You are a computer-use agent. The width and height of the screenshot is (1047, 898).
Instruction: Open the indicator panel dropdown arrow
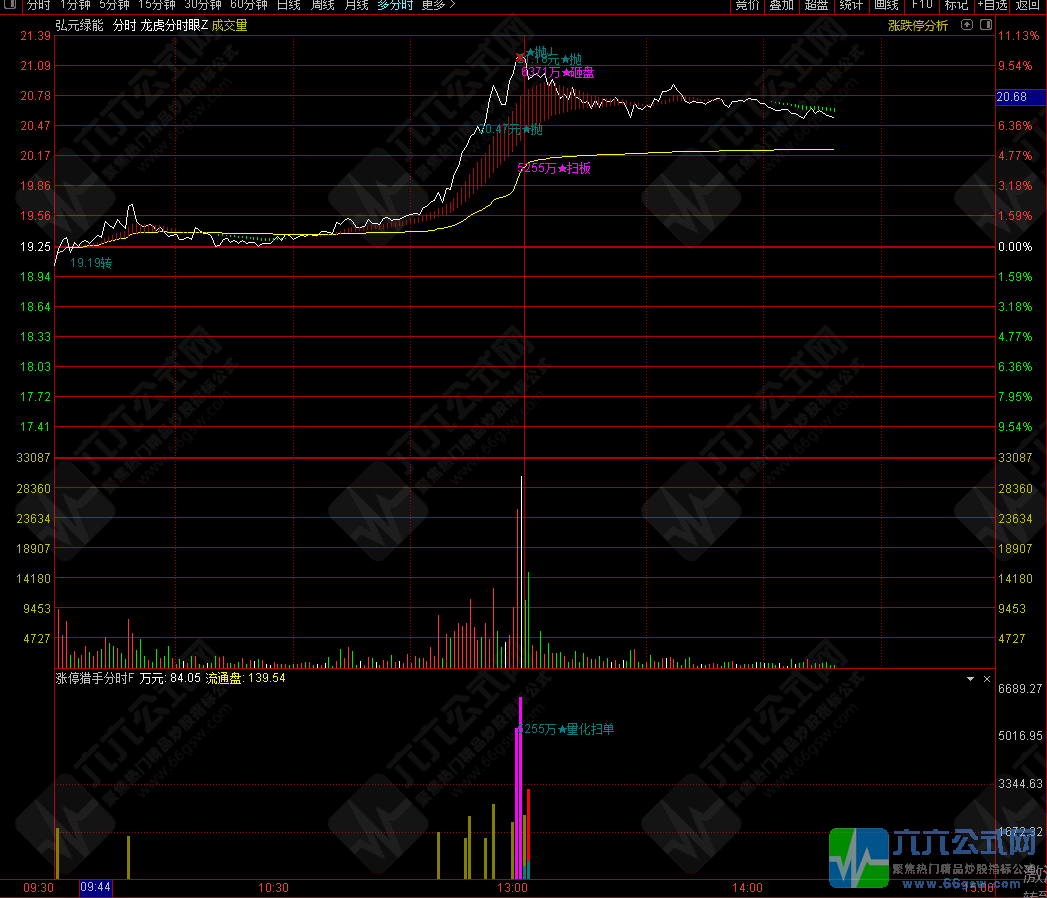[x=969, y=678]
